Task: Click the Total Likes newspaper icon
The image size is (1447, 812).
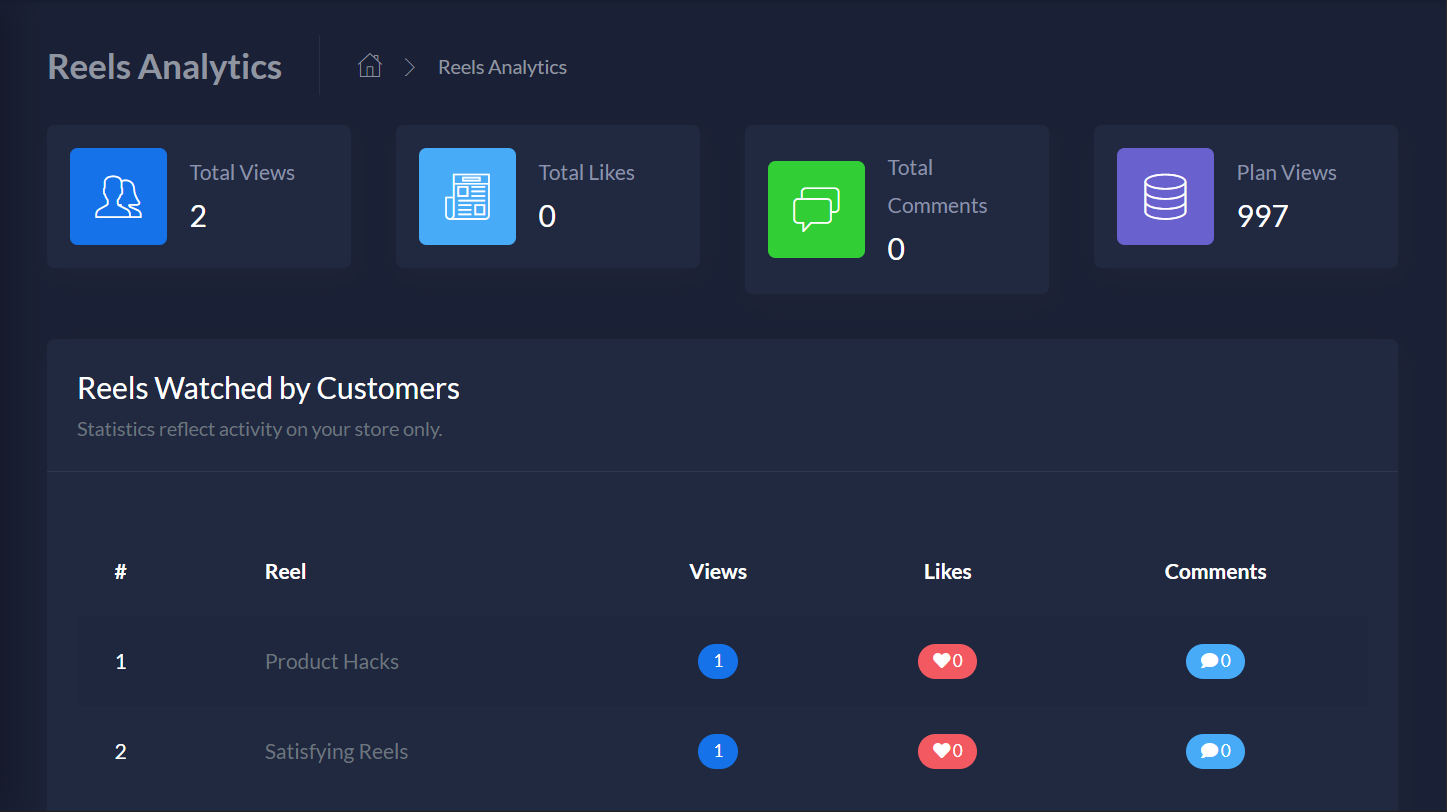Action: (467, 196)
